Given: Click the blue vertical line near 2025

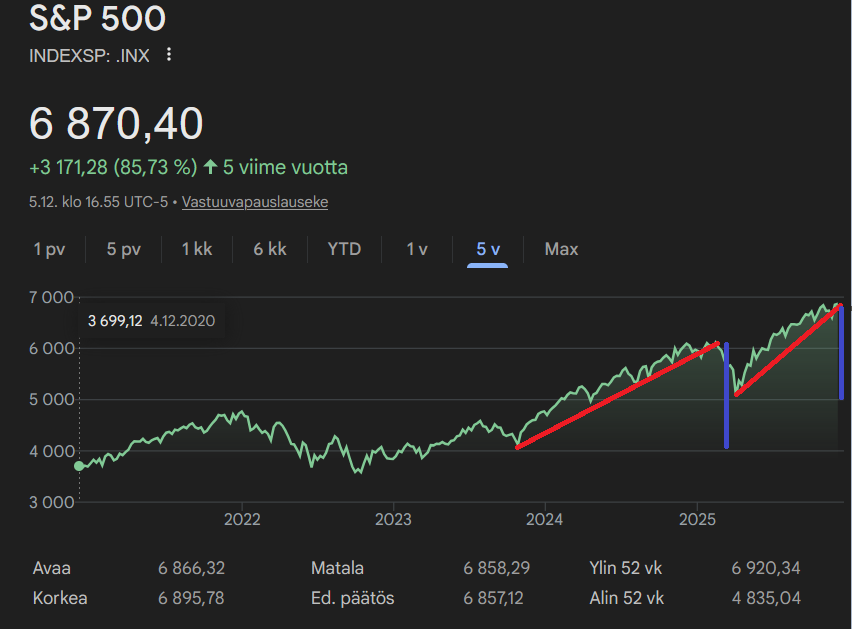Looking at the screenshot, I should pyautogui.click(x=726, y=395).
